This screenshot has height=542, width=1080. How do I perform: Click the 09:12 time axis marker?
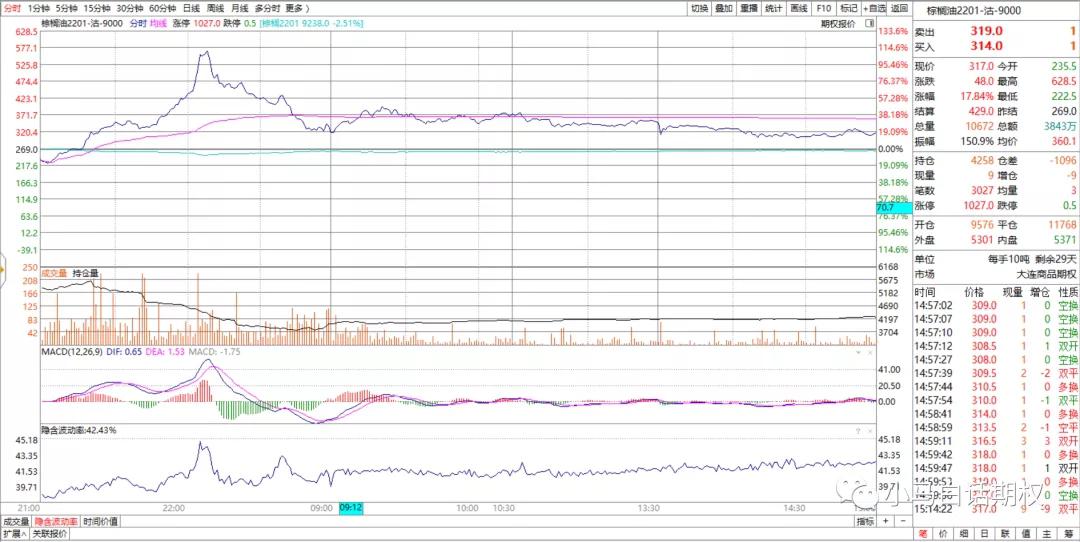pos(350,508)
